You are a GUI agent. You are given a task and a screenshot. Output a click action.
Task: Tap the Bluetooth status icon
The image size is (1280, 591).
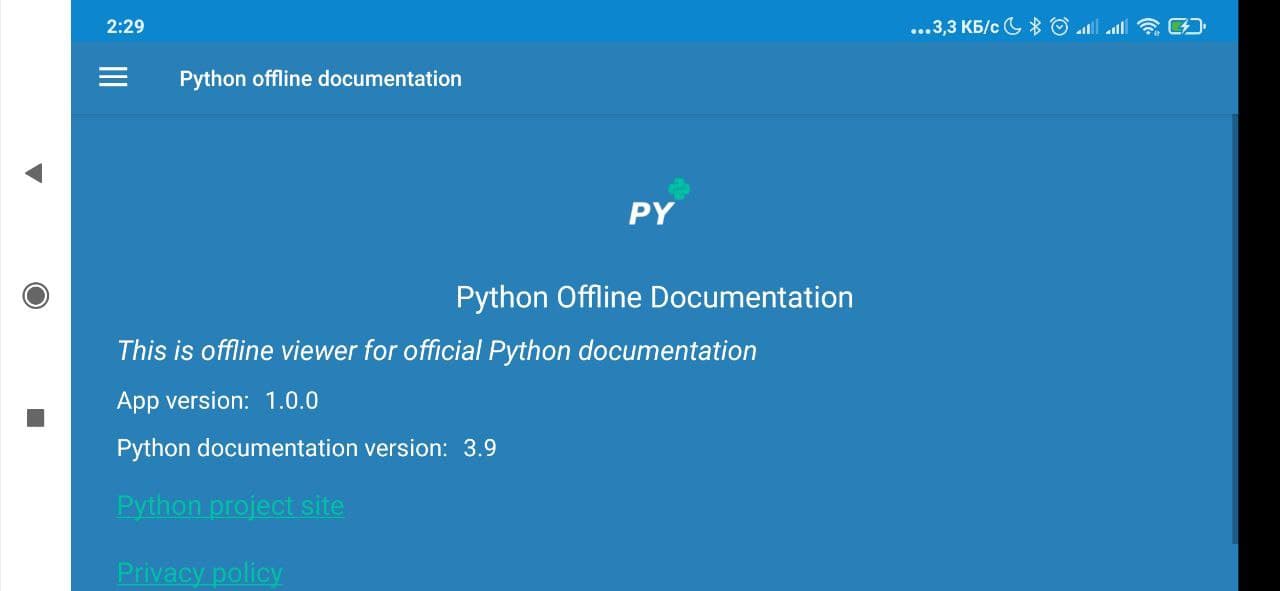click(x=1036, y=27)
